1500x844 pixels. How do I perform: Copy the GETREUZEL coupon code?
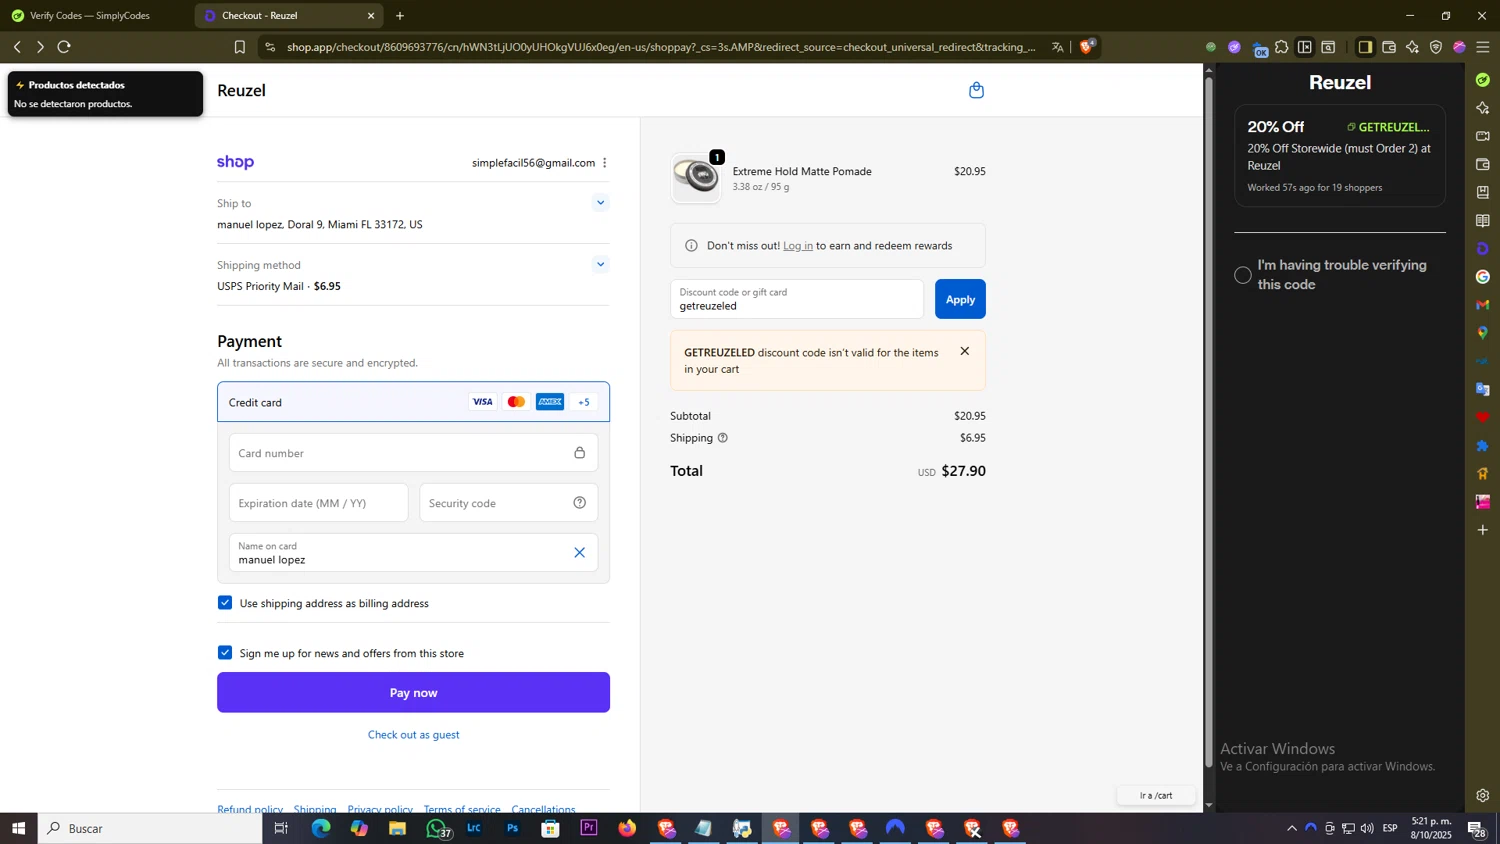coord(1388,127)
